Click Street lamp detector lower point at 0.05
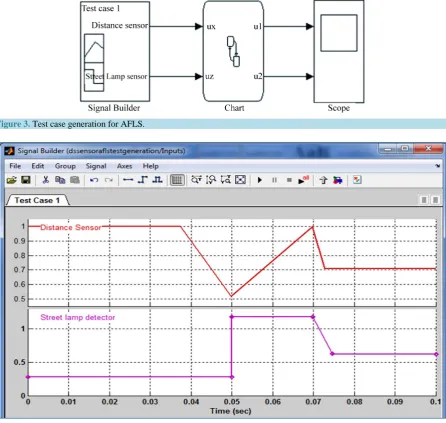The image size is (446, 423). click(x=232, y=377)
